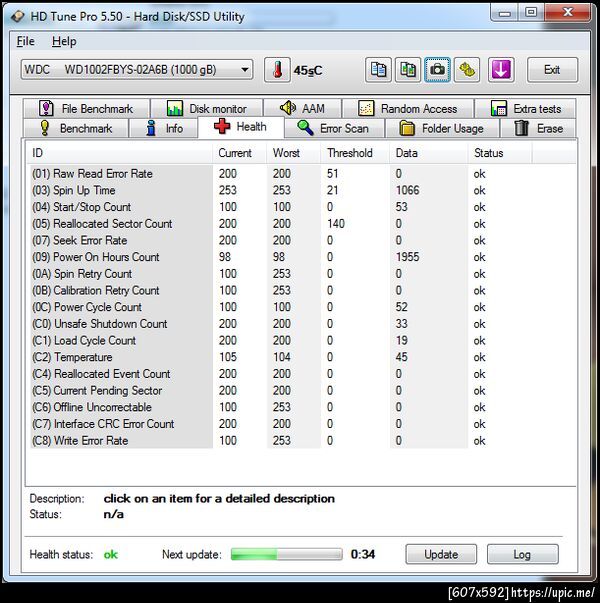
Task: Open the Extra tests tab
Action: click(x=525, y=108)
